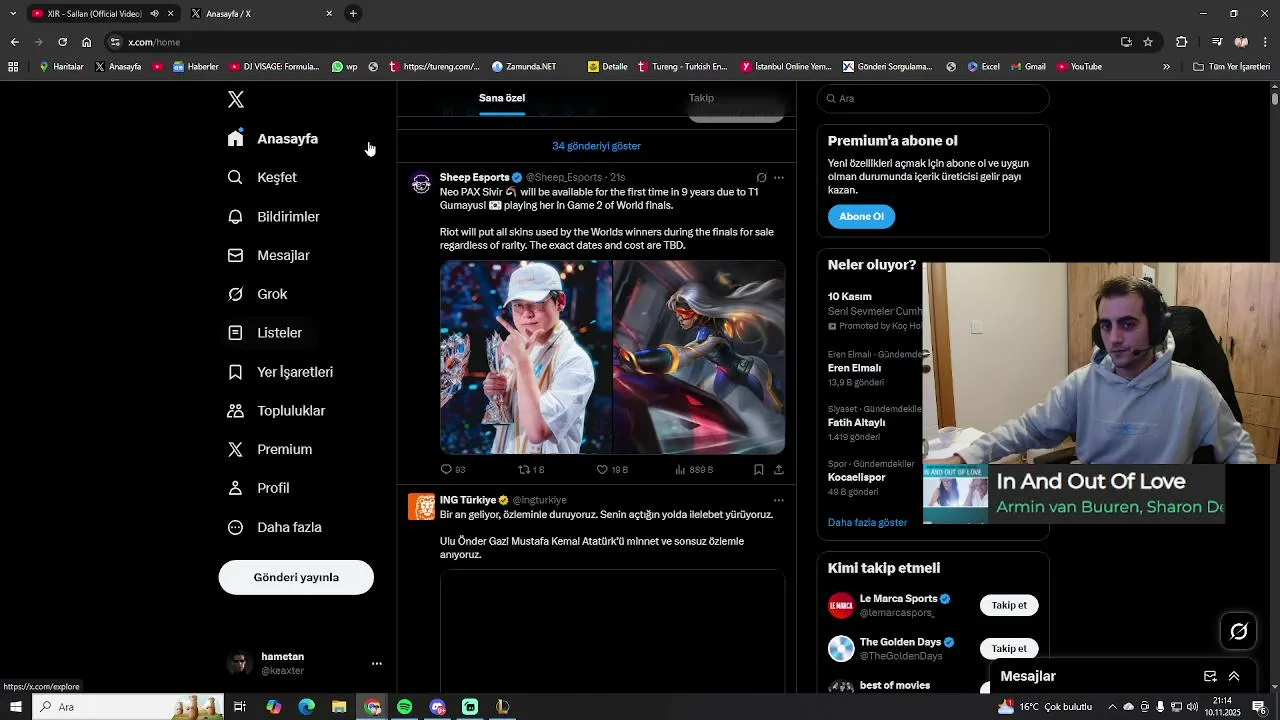Mute the XIR - Sallan tab audio
1280x720 pixels.
(154, 14)
